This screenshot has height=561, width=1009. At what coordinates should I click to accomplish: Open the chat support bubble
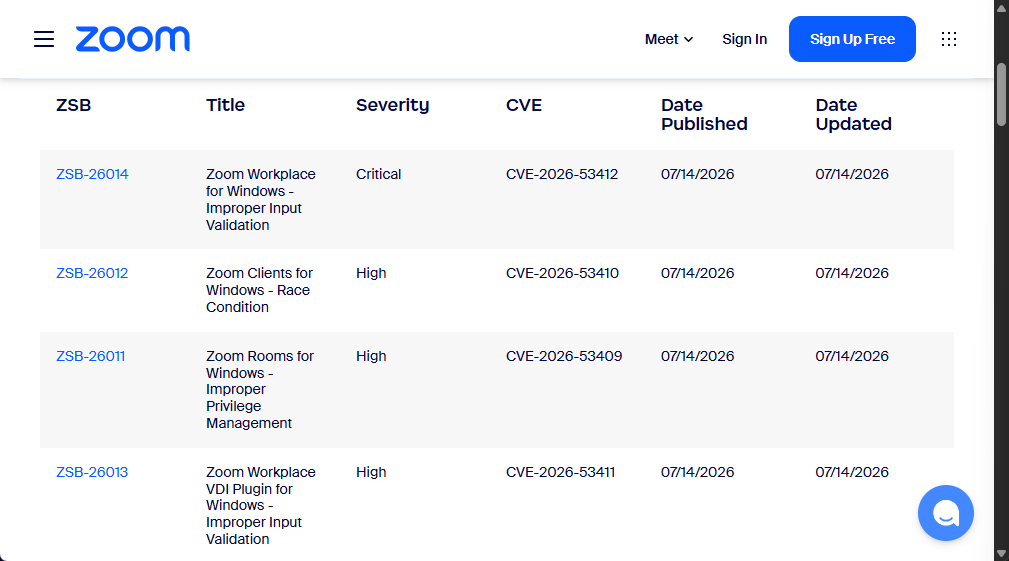click(945, 513)
